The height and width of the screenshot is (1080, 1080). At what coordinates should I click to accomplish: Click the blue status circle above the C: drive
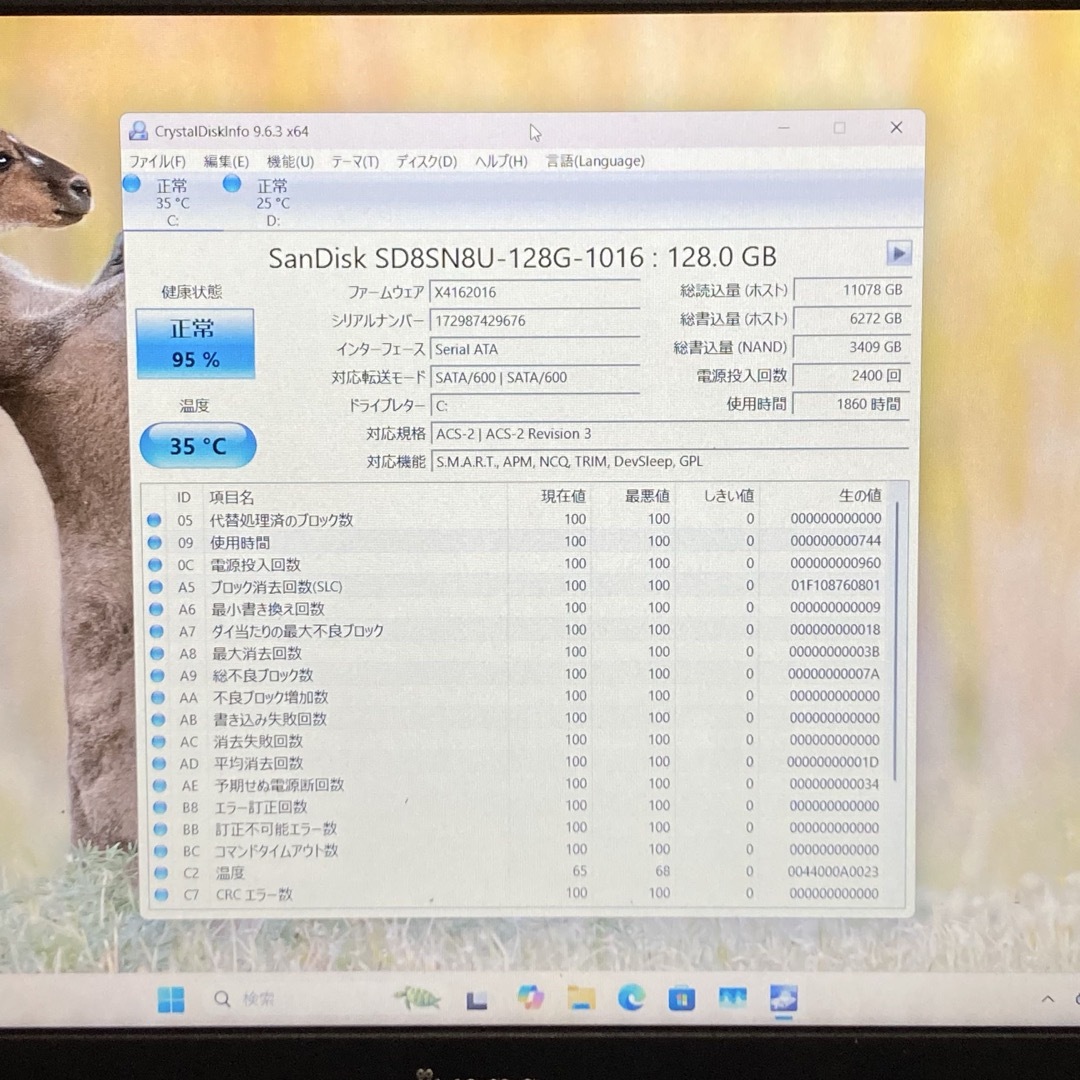[x=132, y=184]
